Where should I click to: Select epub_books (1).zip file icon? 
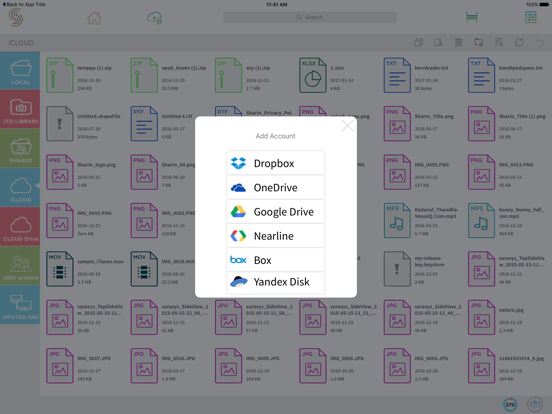click(144, 75)
